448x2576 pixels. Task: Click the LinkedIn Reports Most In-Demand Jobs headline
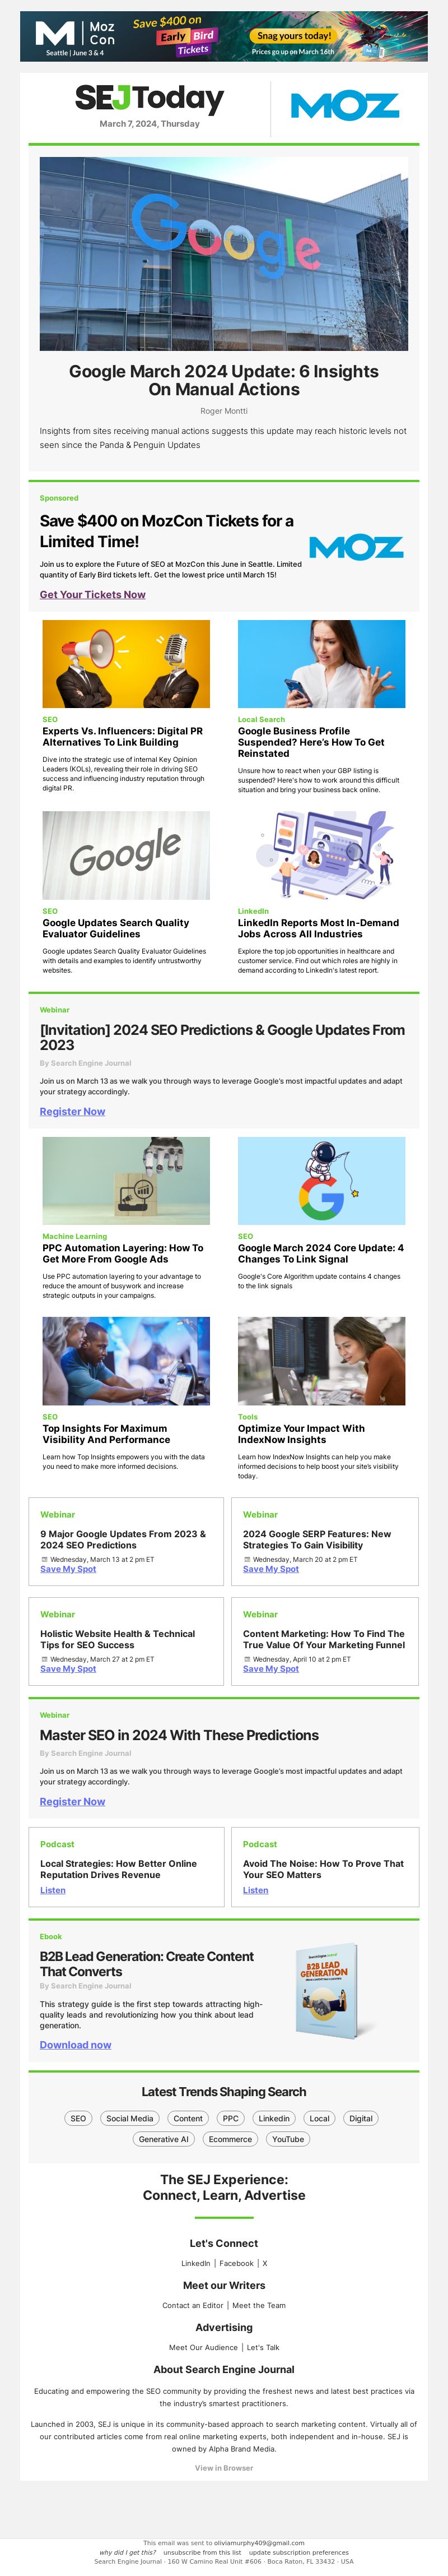[318, 928]
